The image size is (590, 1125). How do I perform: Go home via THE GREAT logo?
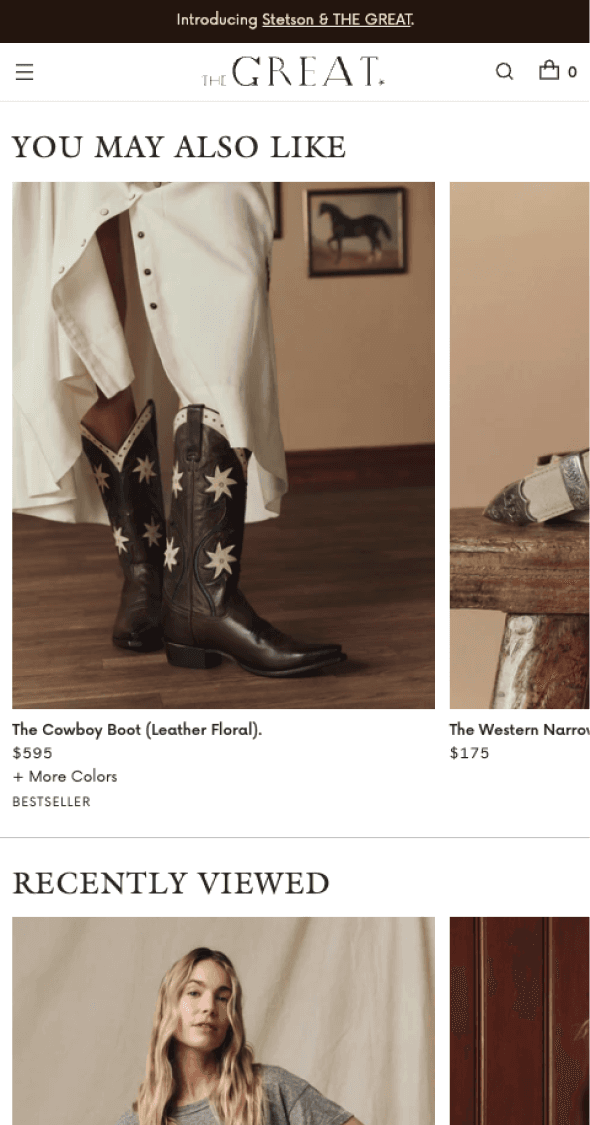point(294,72)
